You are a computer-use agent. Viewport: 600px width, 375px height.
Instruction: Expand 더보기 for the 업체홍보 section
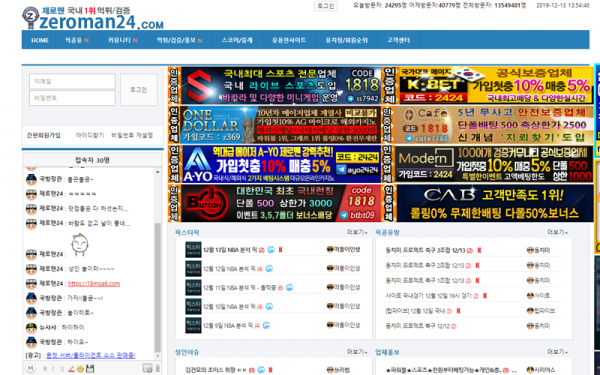(x=558, y=352)
